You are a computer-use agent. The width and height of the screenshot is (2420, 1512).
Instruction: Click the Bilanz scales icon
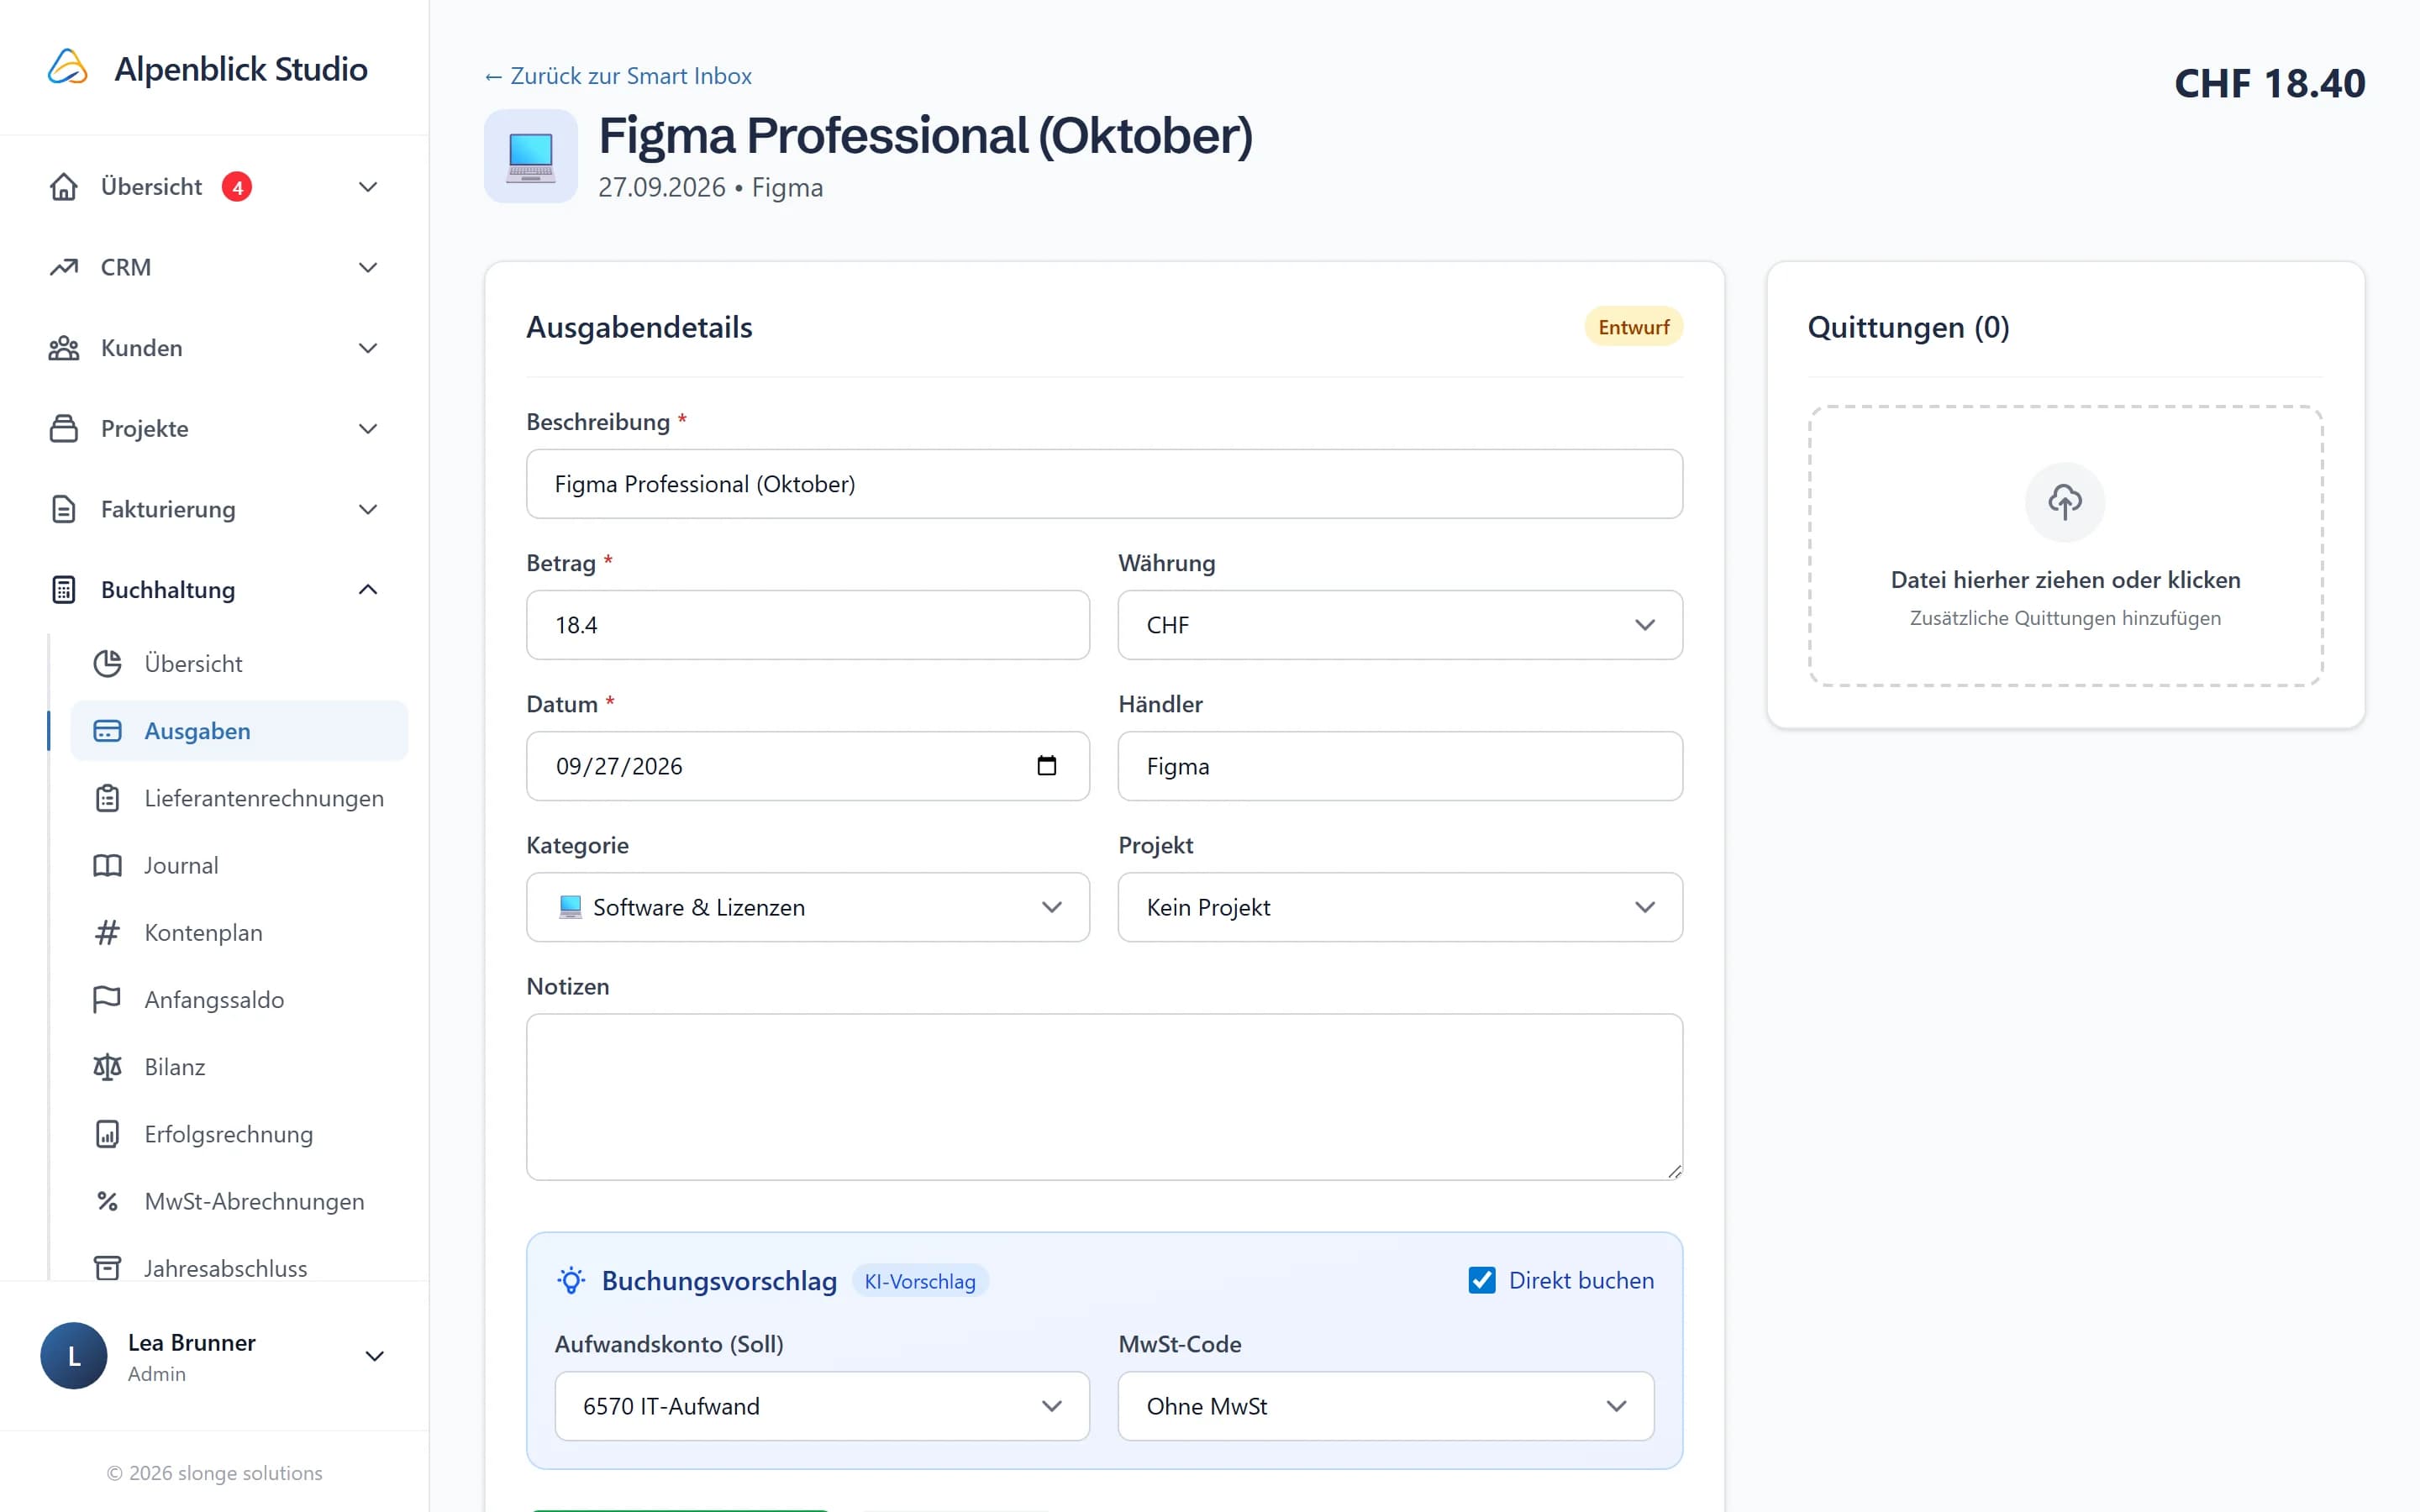pos(107,1067)
